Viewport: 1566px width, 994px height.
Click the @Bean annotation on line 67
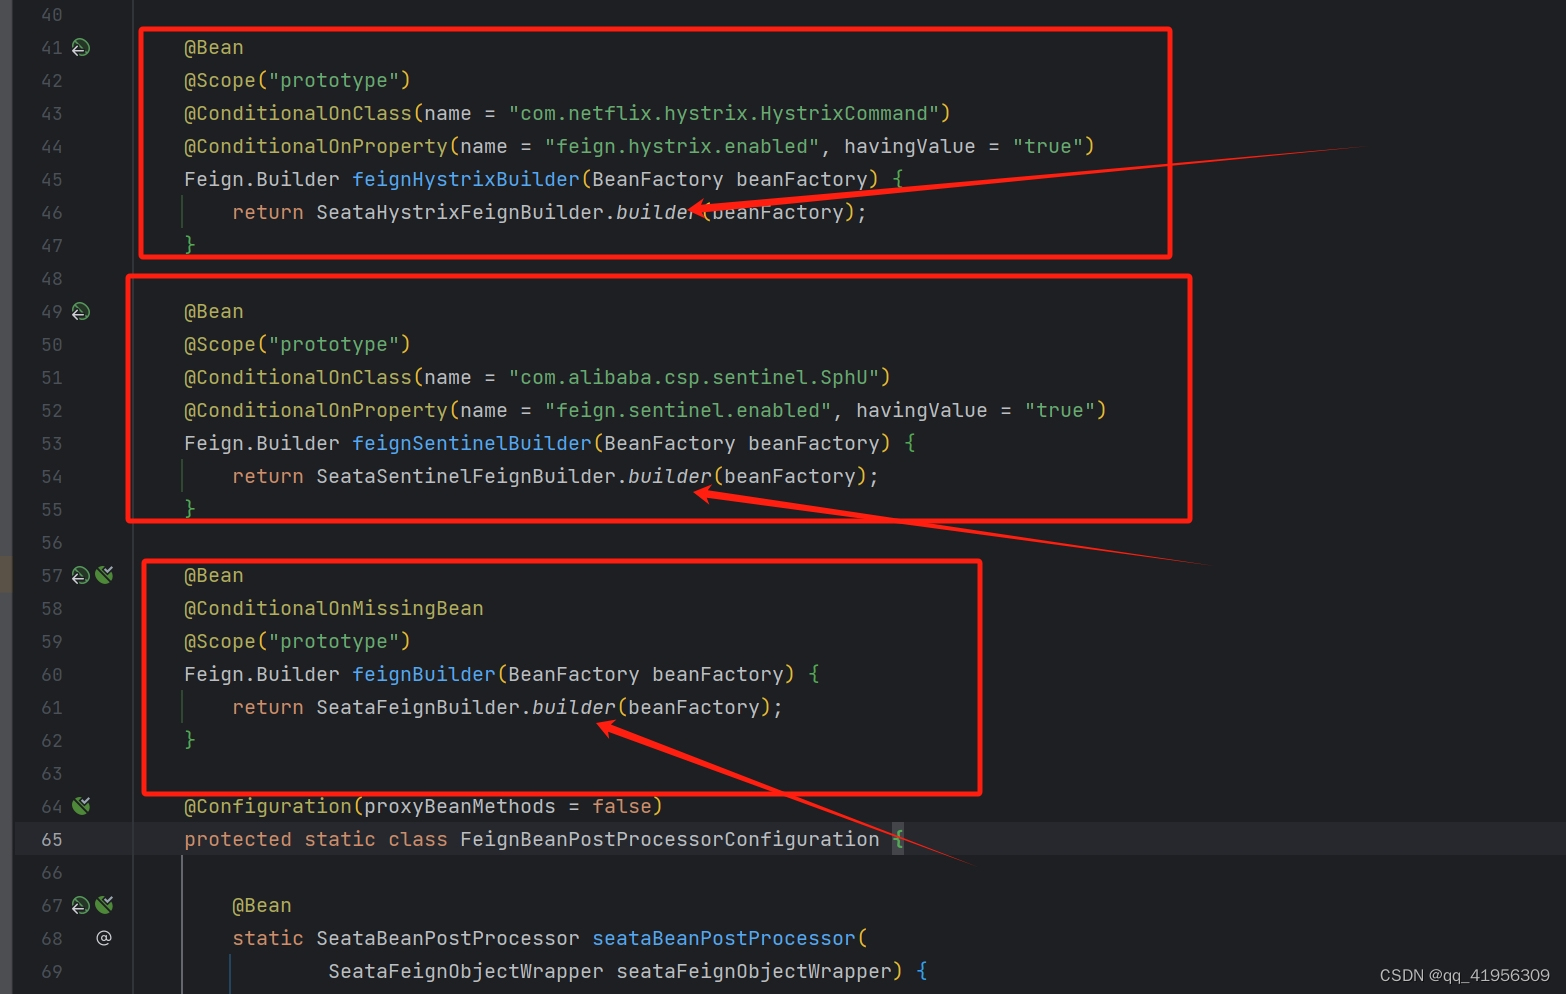pos(262,905)
